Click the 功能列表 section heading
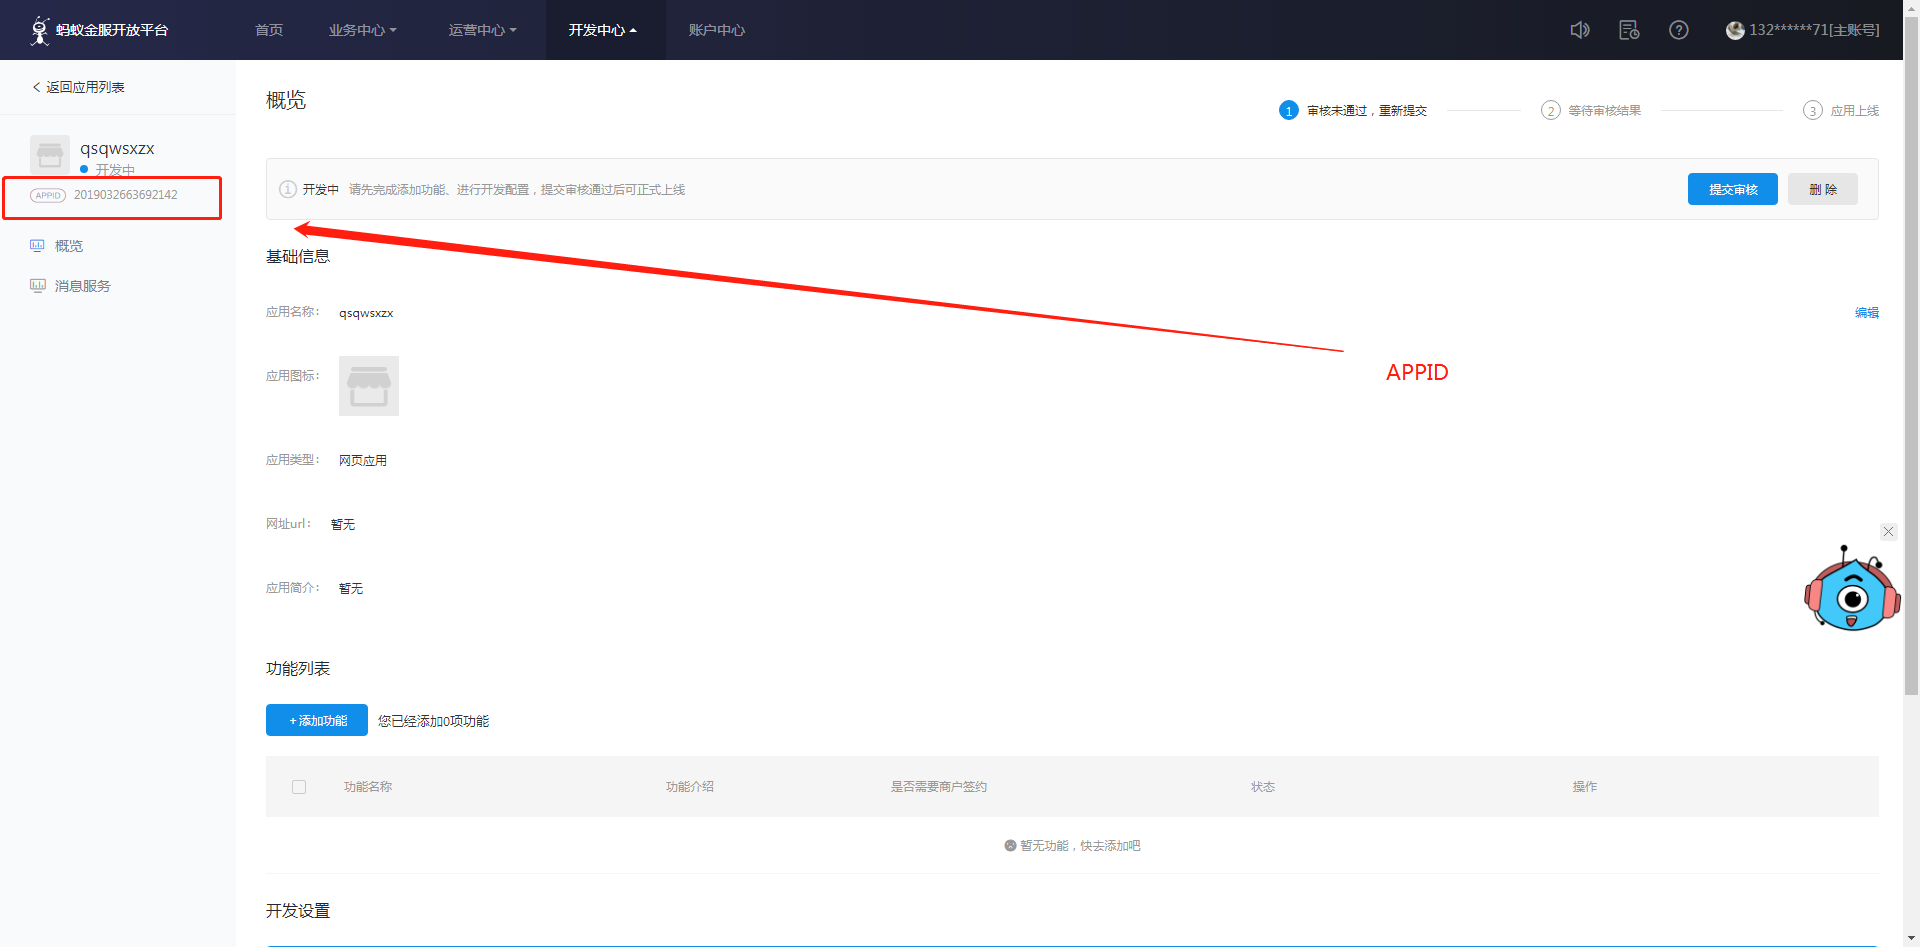This screenshot has width=1920, height=947. pyautogui.click(x=298, y=669)
